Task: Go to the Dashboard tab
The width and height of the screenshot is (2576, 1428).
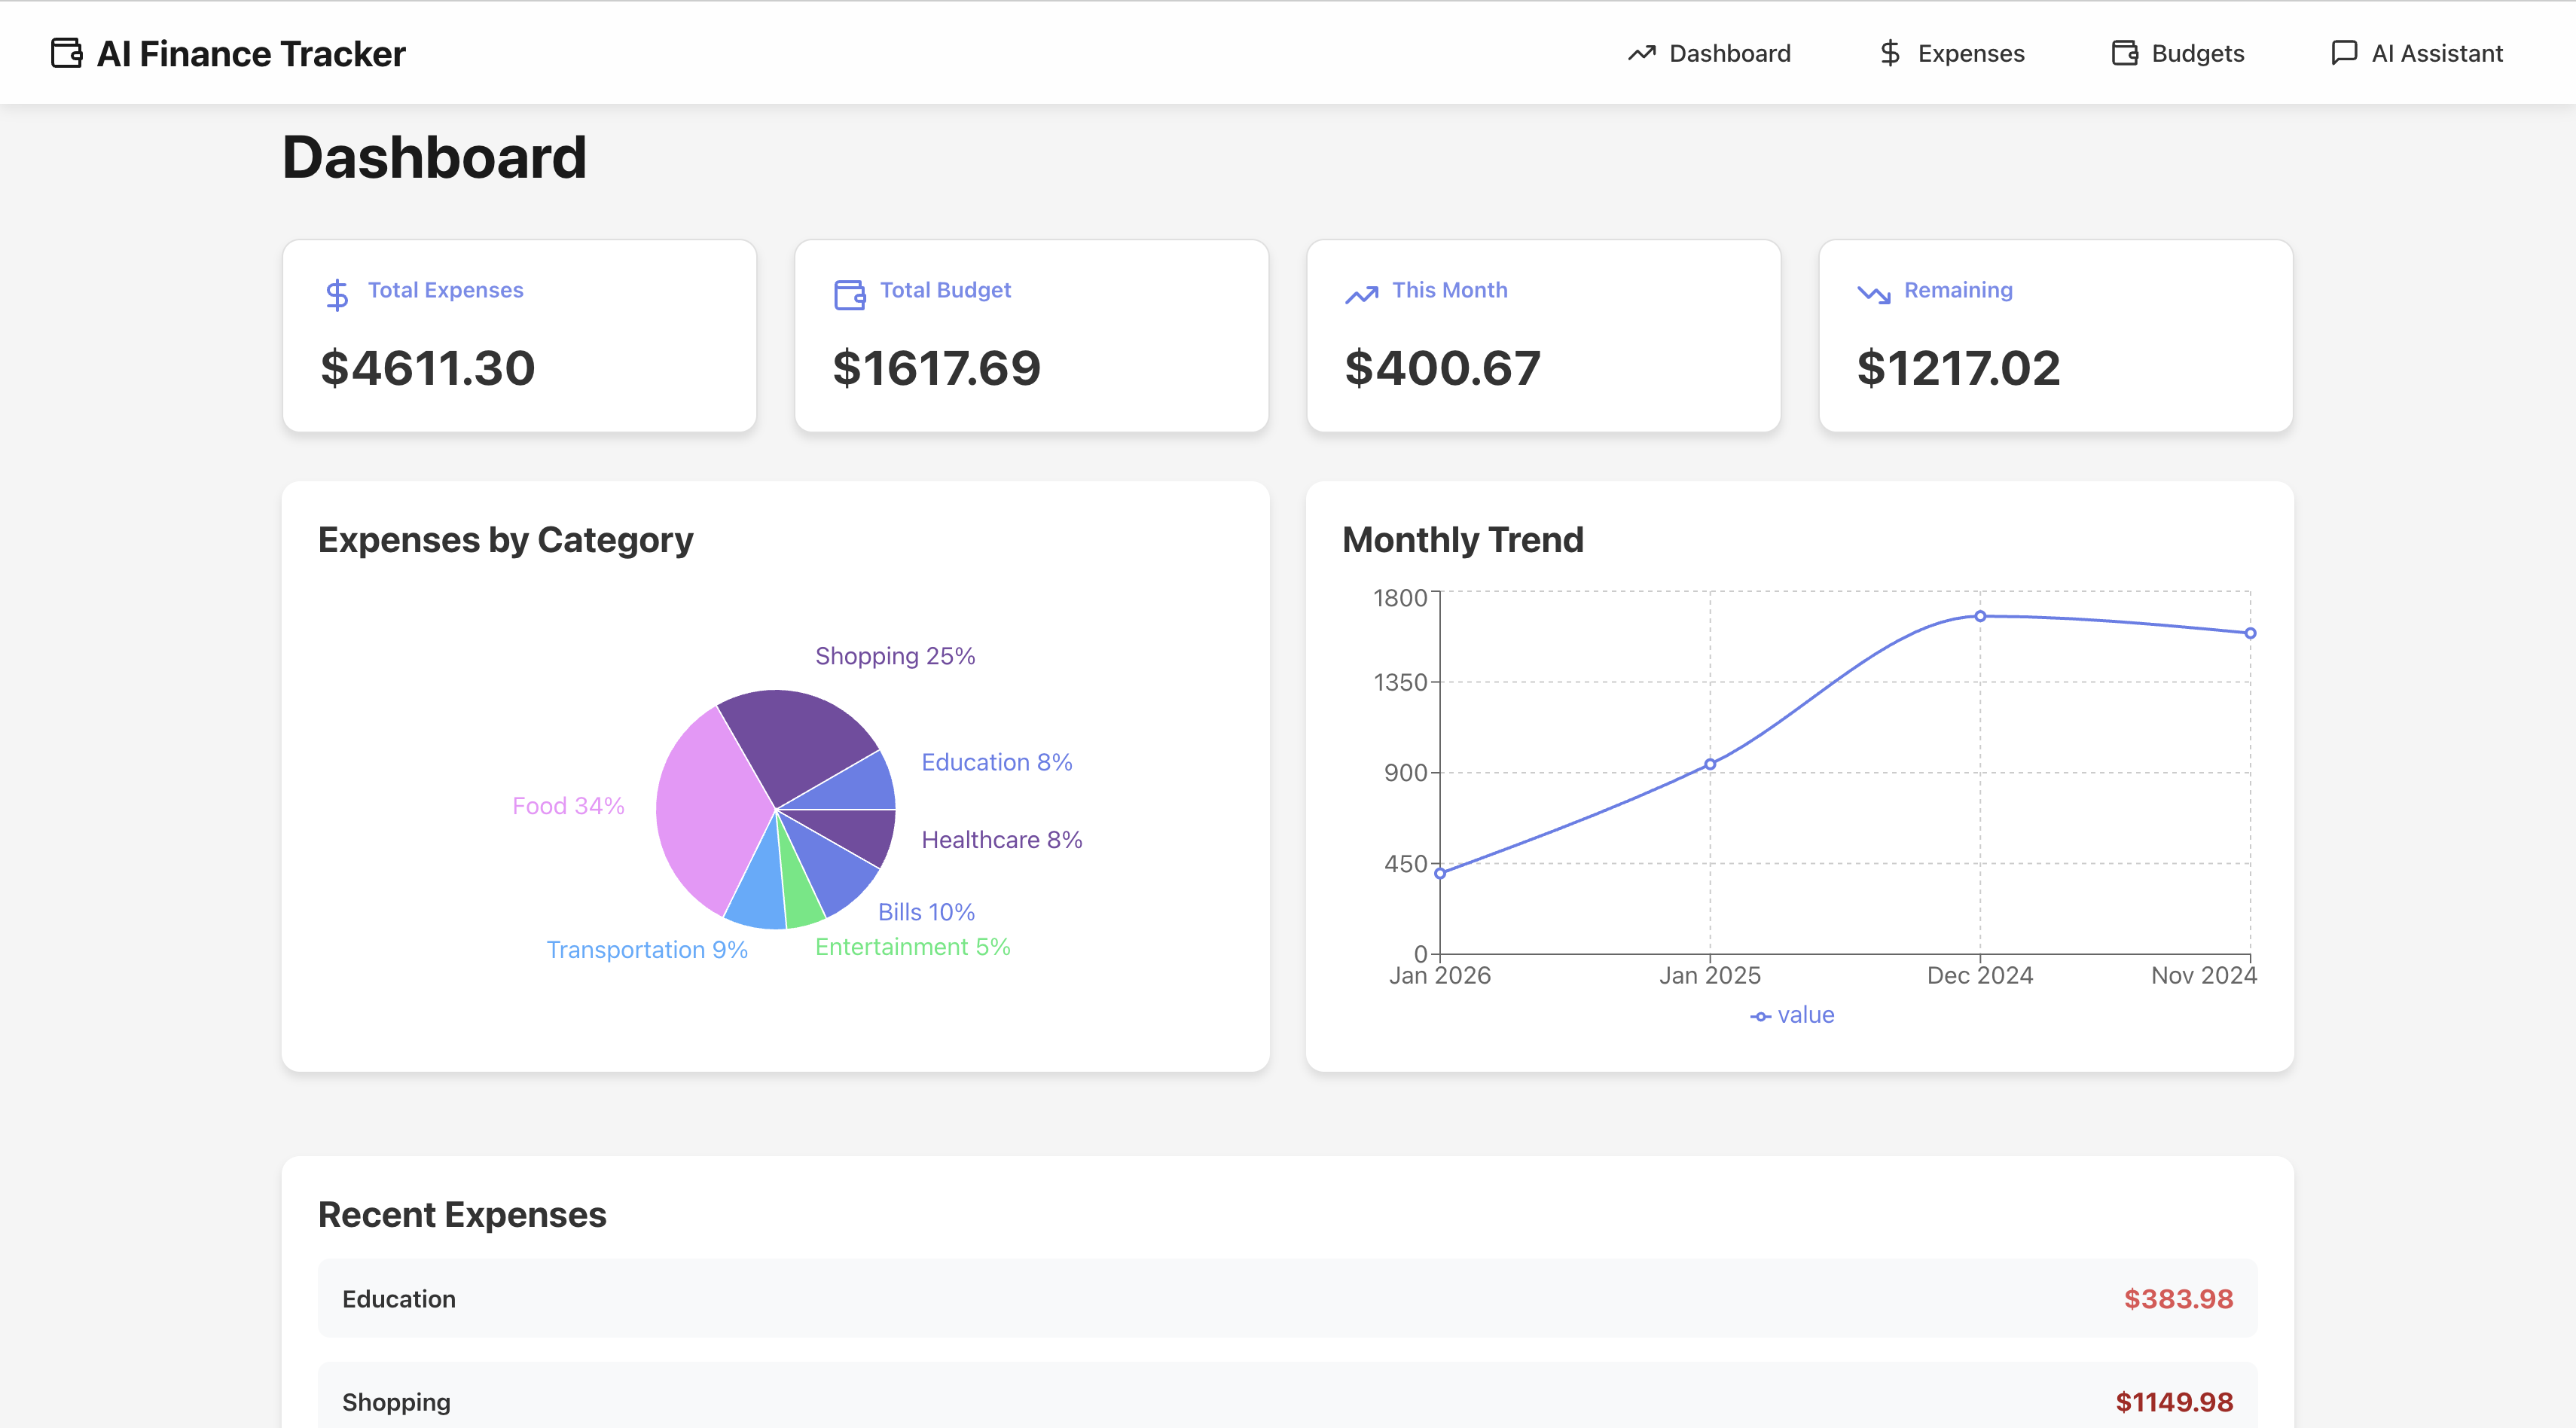Action: (1709, 53)
